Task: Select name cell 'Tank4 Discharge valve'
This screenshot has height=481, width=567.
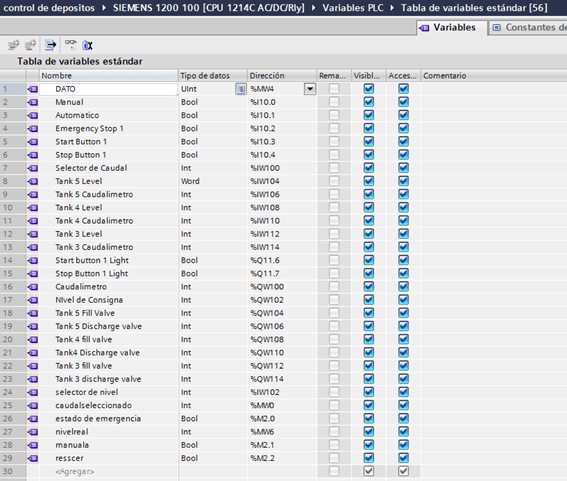Action: [108, 353]
